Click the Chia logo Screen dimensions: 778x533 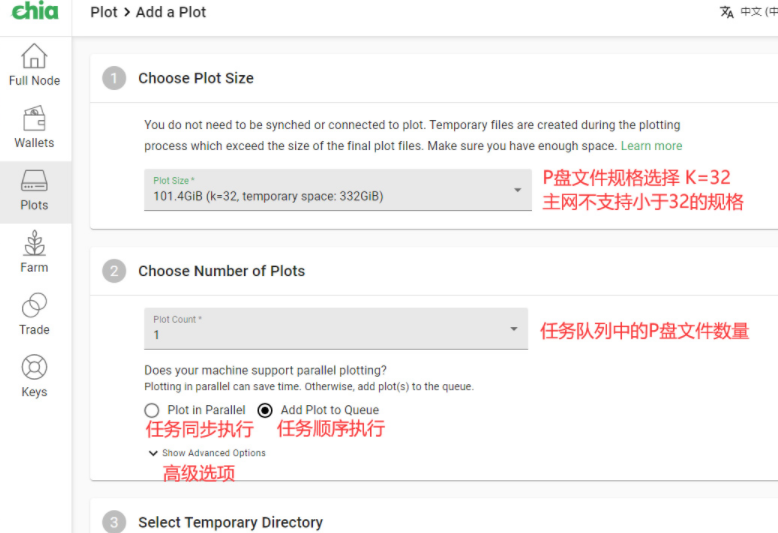point(35,12)
